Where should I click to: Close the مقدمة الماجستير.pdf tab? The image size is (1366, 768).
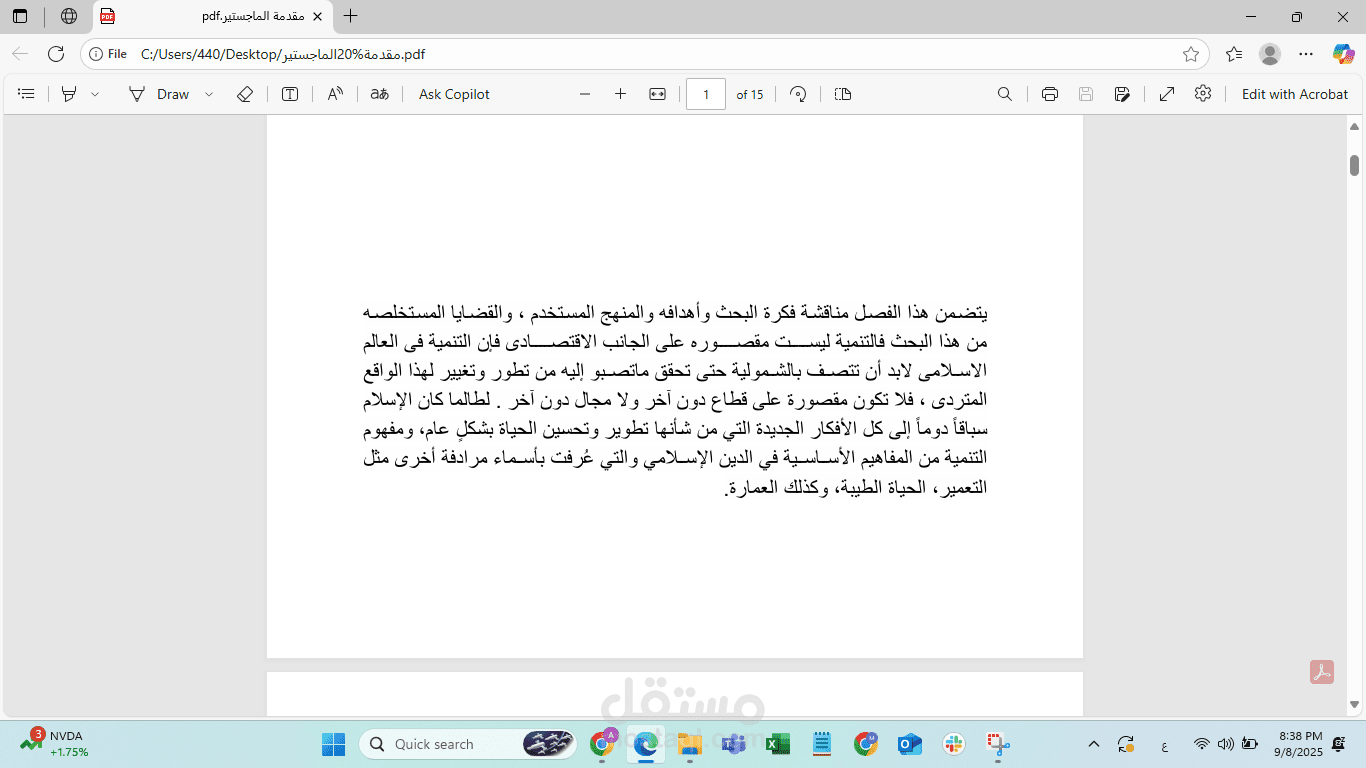pos(317,16)
